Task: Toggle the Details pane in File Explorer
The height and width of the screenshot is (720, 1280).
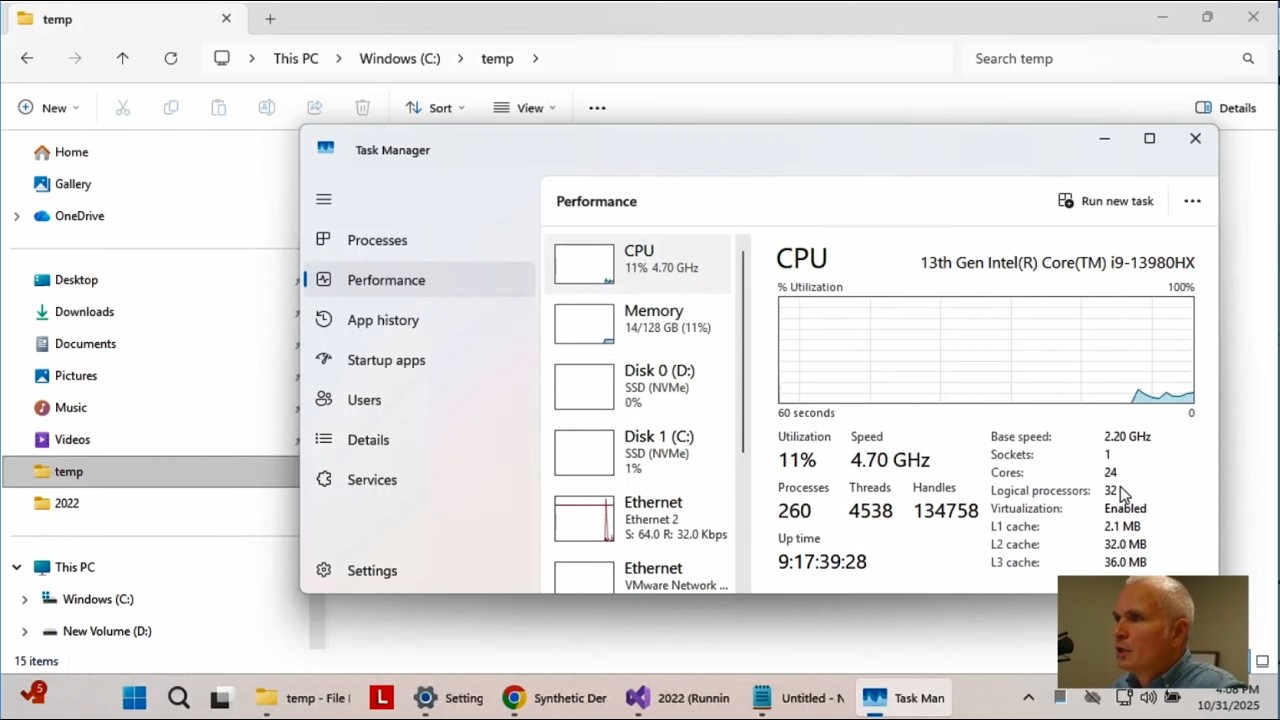Action: 1226,108
